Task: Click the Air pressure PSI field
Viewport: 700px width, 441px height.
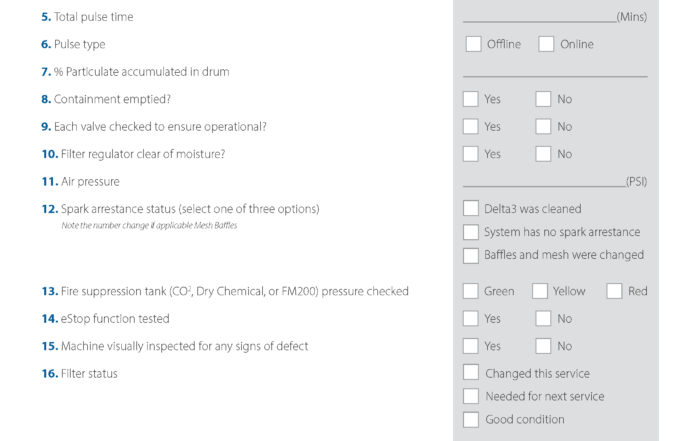Action: coord(544,181)
